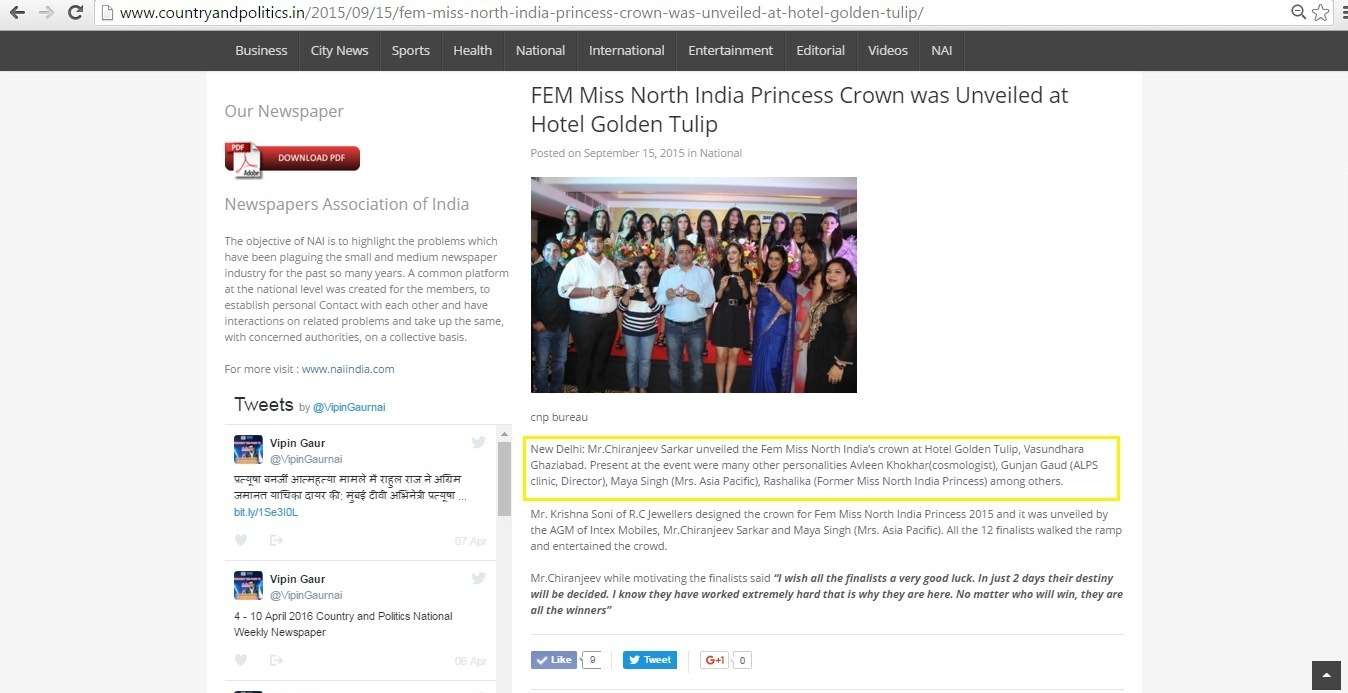Go to the Sports section
This screenshot has width=1348, height=693.
tap(410, 50)
